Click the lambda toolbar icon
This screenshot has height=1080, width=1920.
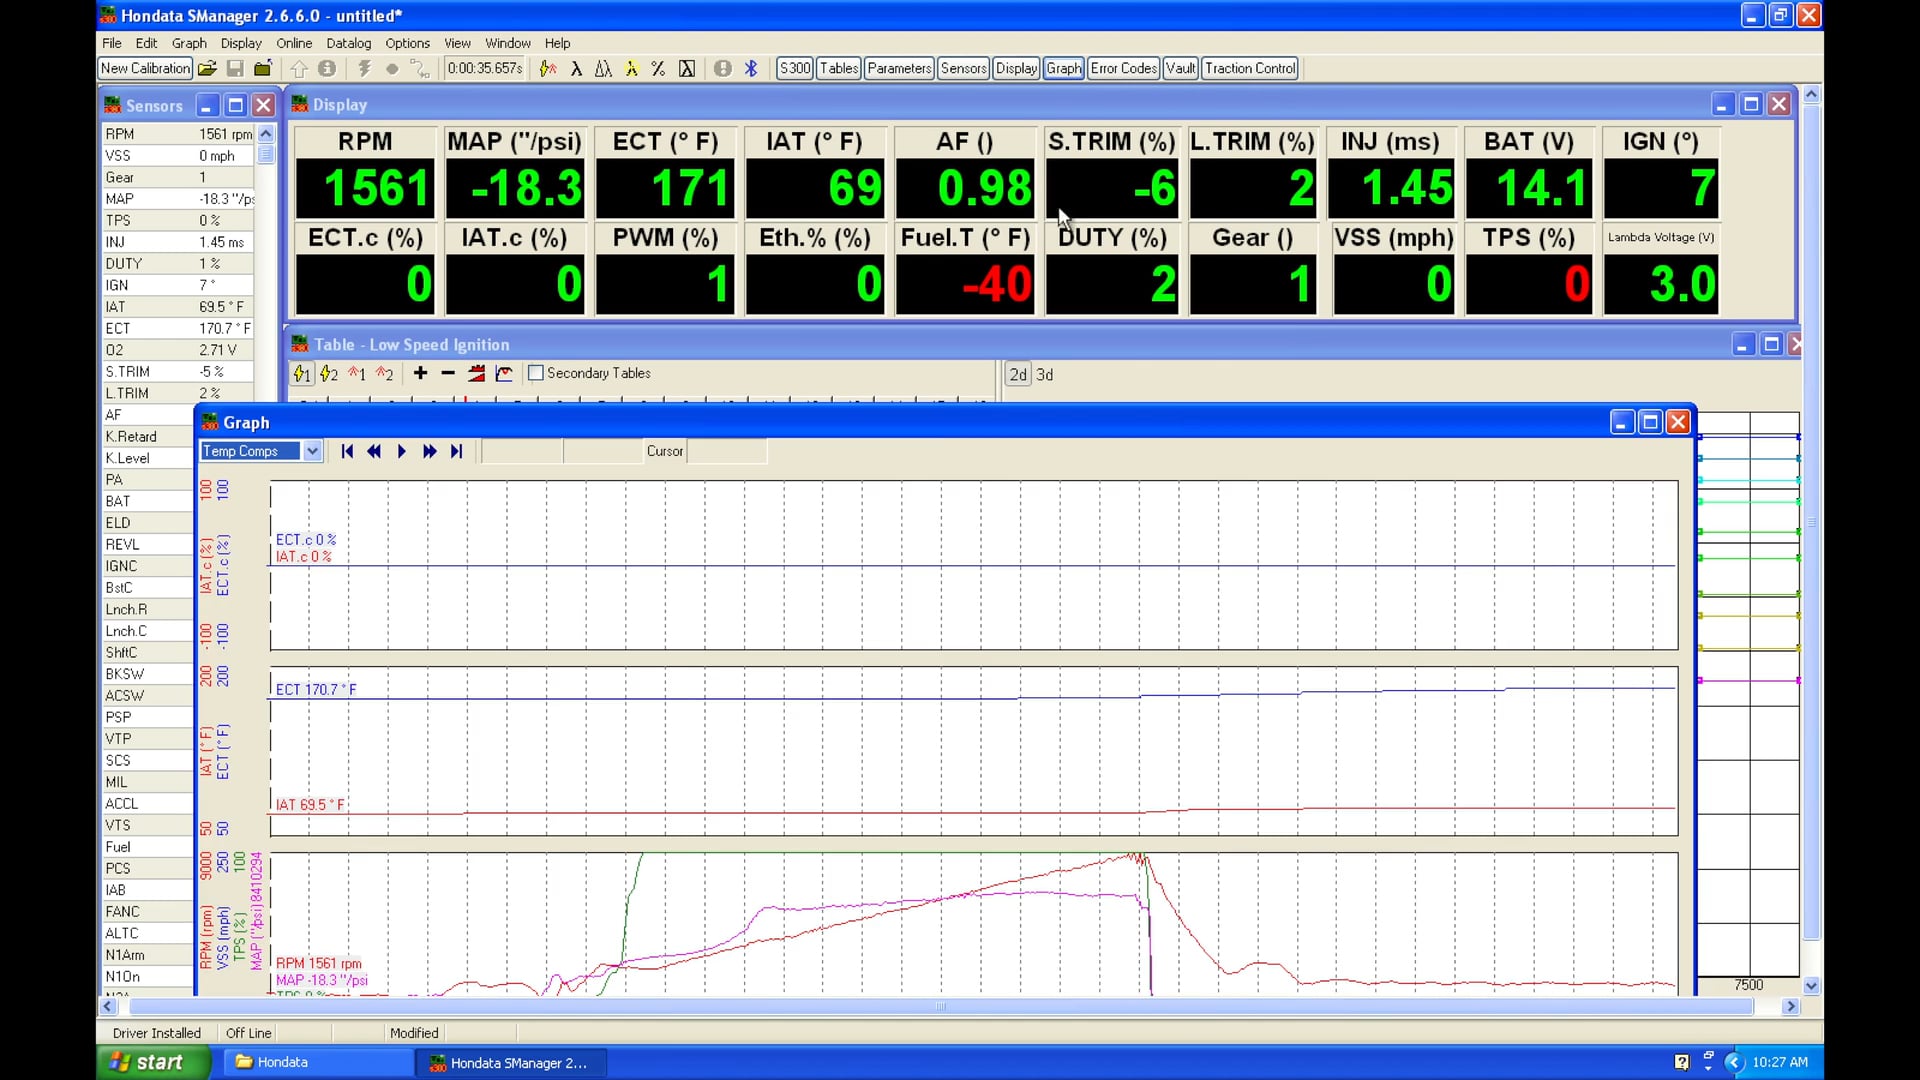pos(576,69)
